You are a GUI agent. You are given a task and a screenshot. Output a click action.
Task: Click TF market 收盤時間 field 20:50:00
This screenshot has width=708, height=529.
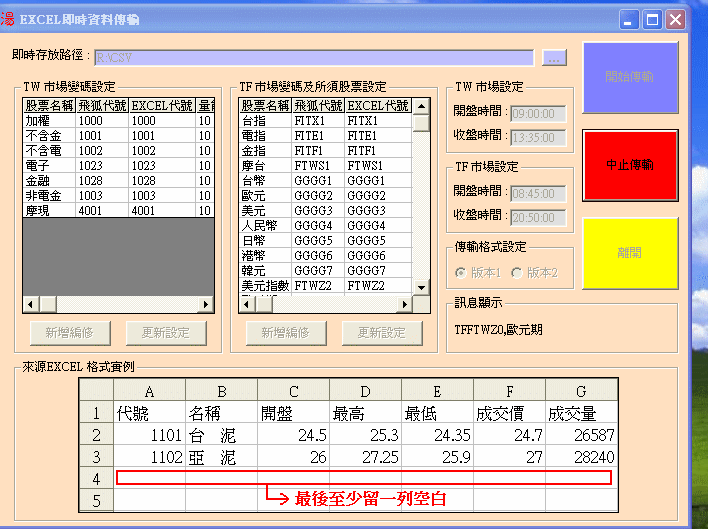(538, 218)
